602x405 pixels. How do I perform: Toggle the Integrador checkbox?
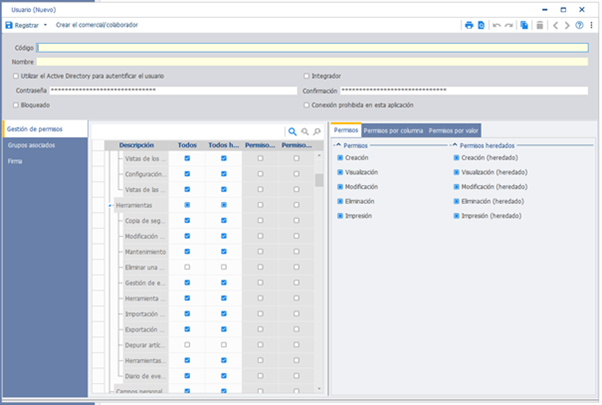pyautogui.click(x=306, y=76)
